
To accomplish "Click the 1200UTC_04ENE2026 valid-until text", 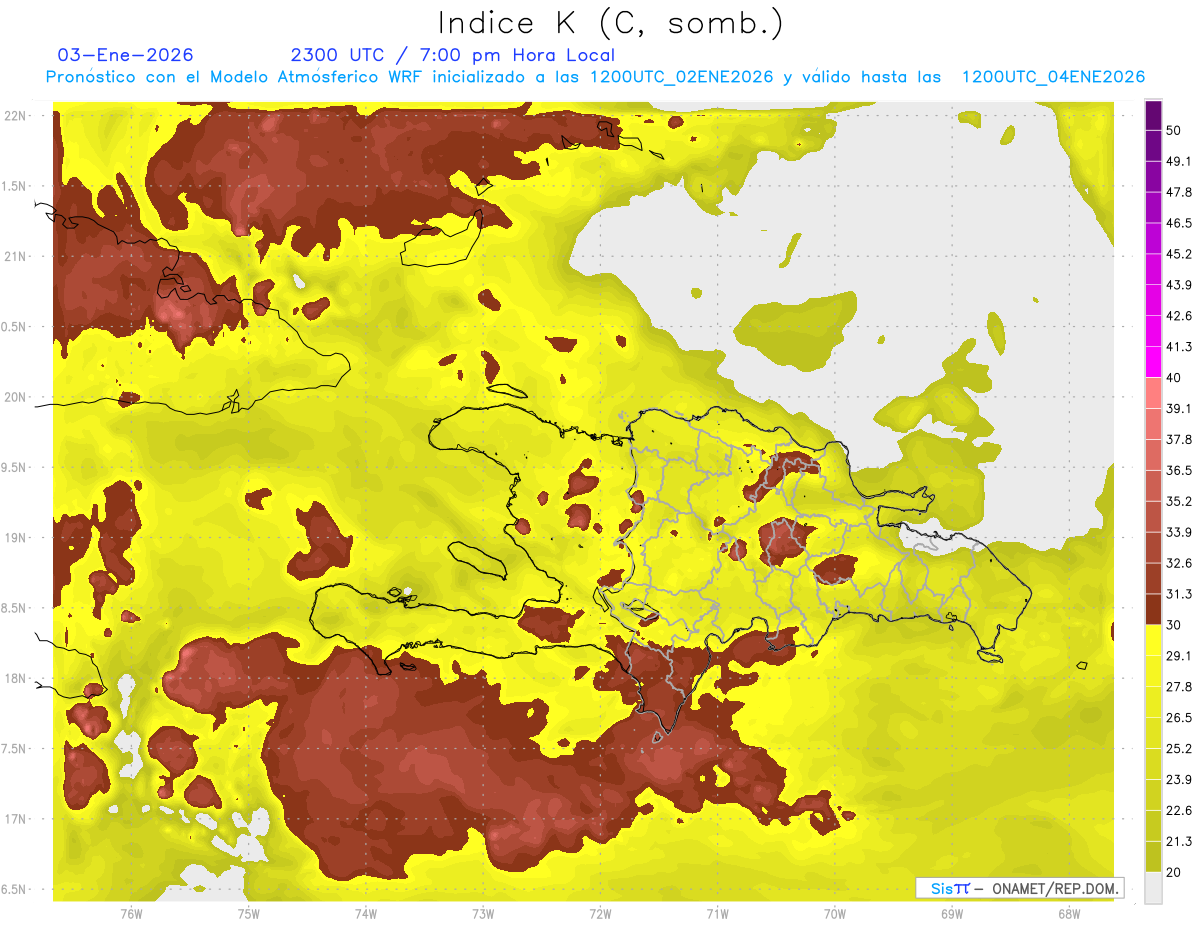I will (1053, 77).
